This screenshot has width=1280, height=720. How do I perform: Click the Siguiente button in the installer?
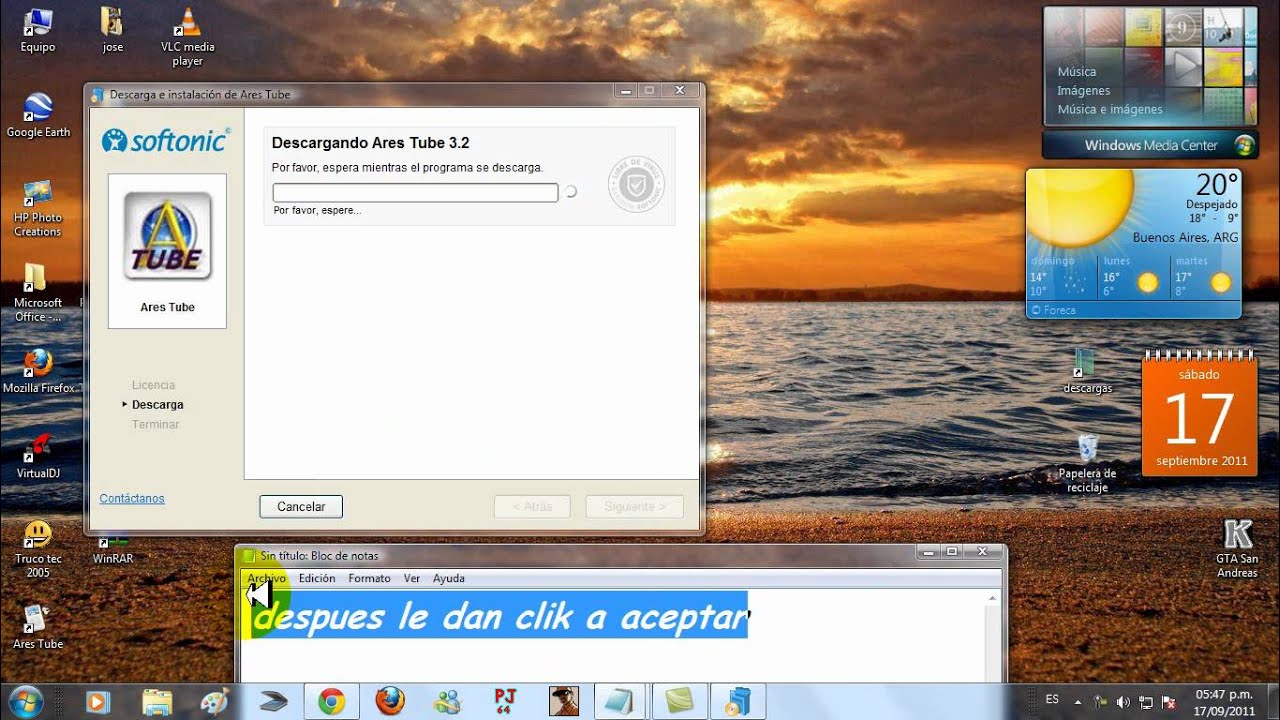pos(635,507)
